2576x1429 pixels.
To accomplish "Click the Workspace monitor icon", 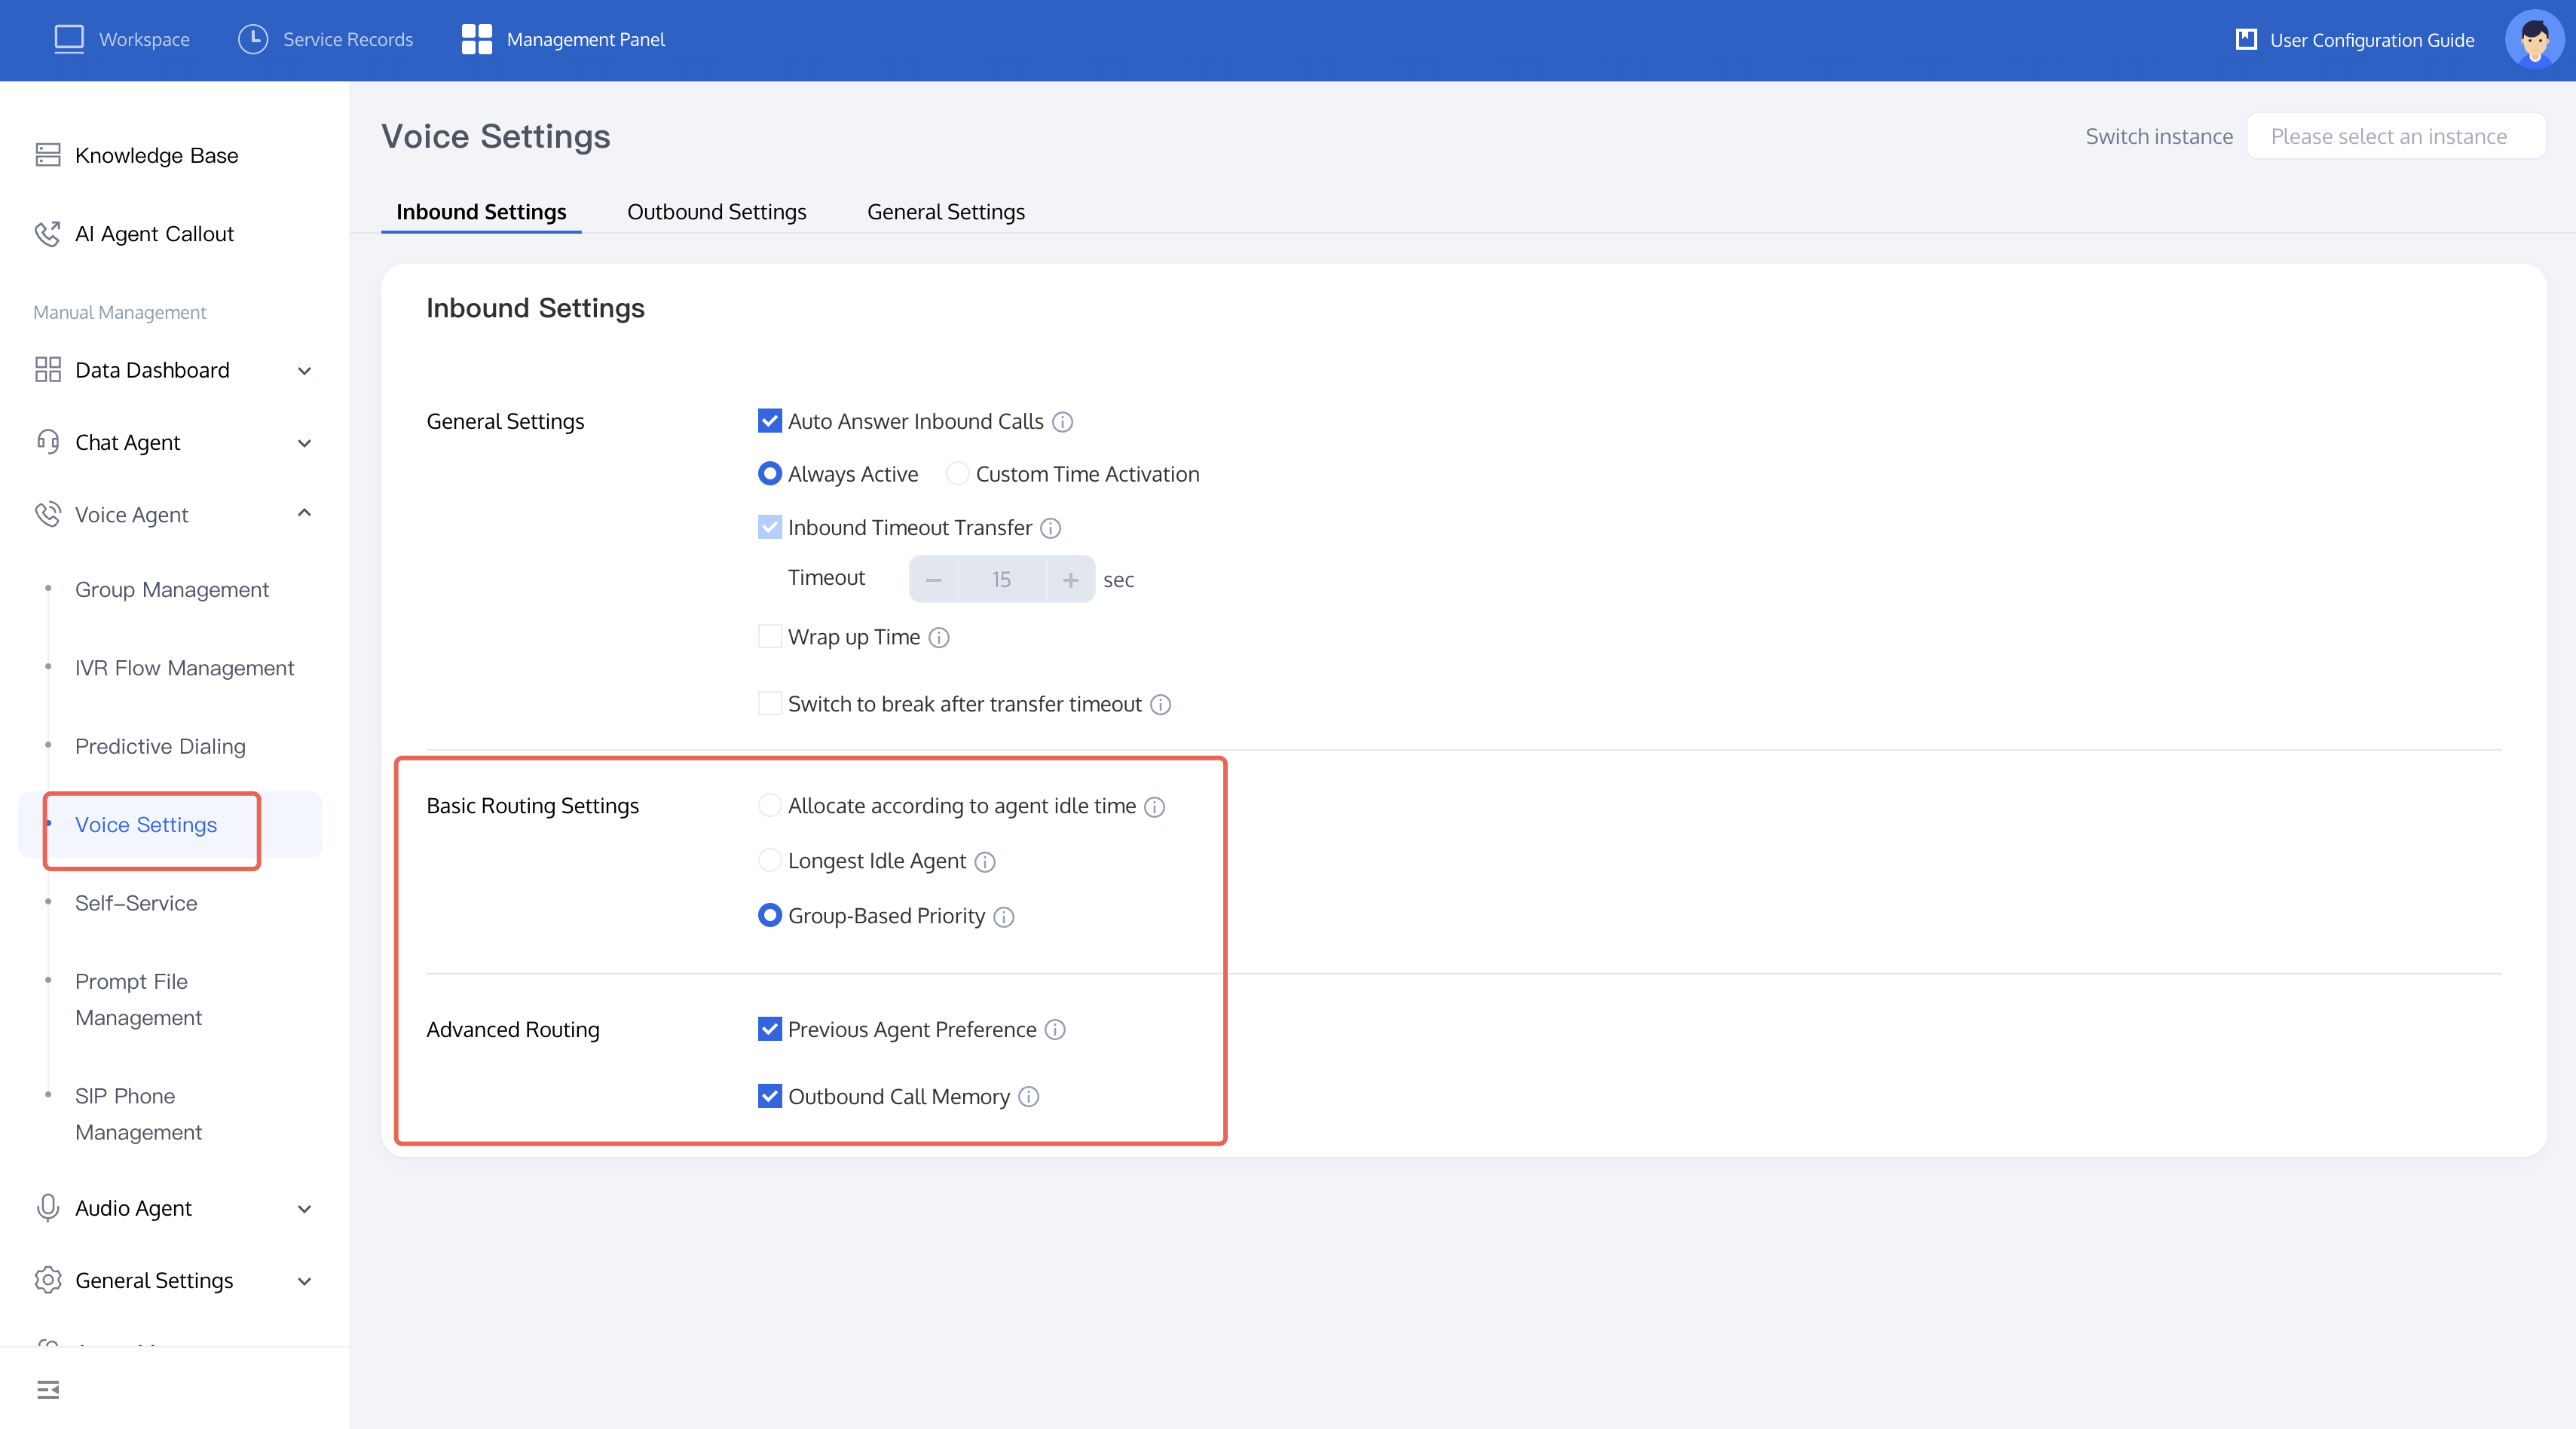I will pos(68,39).
